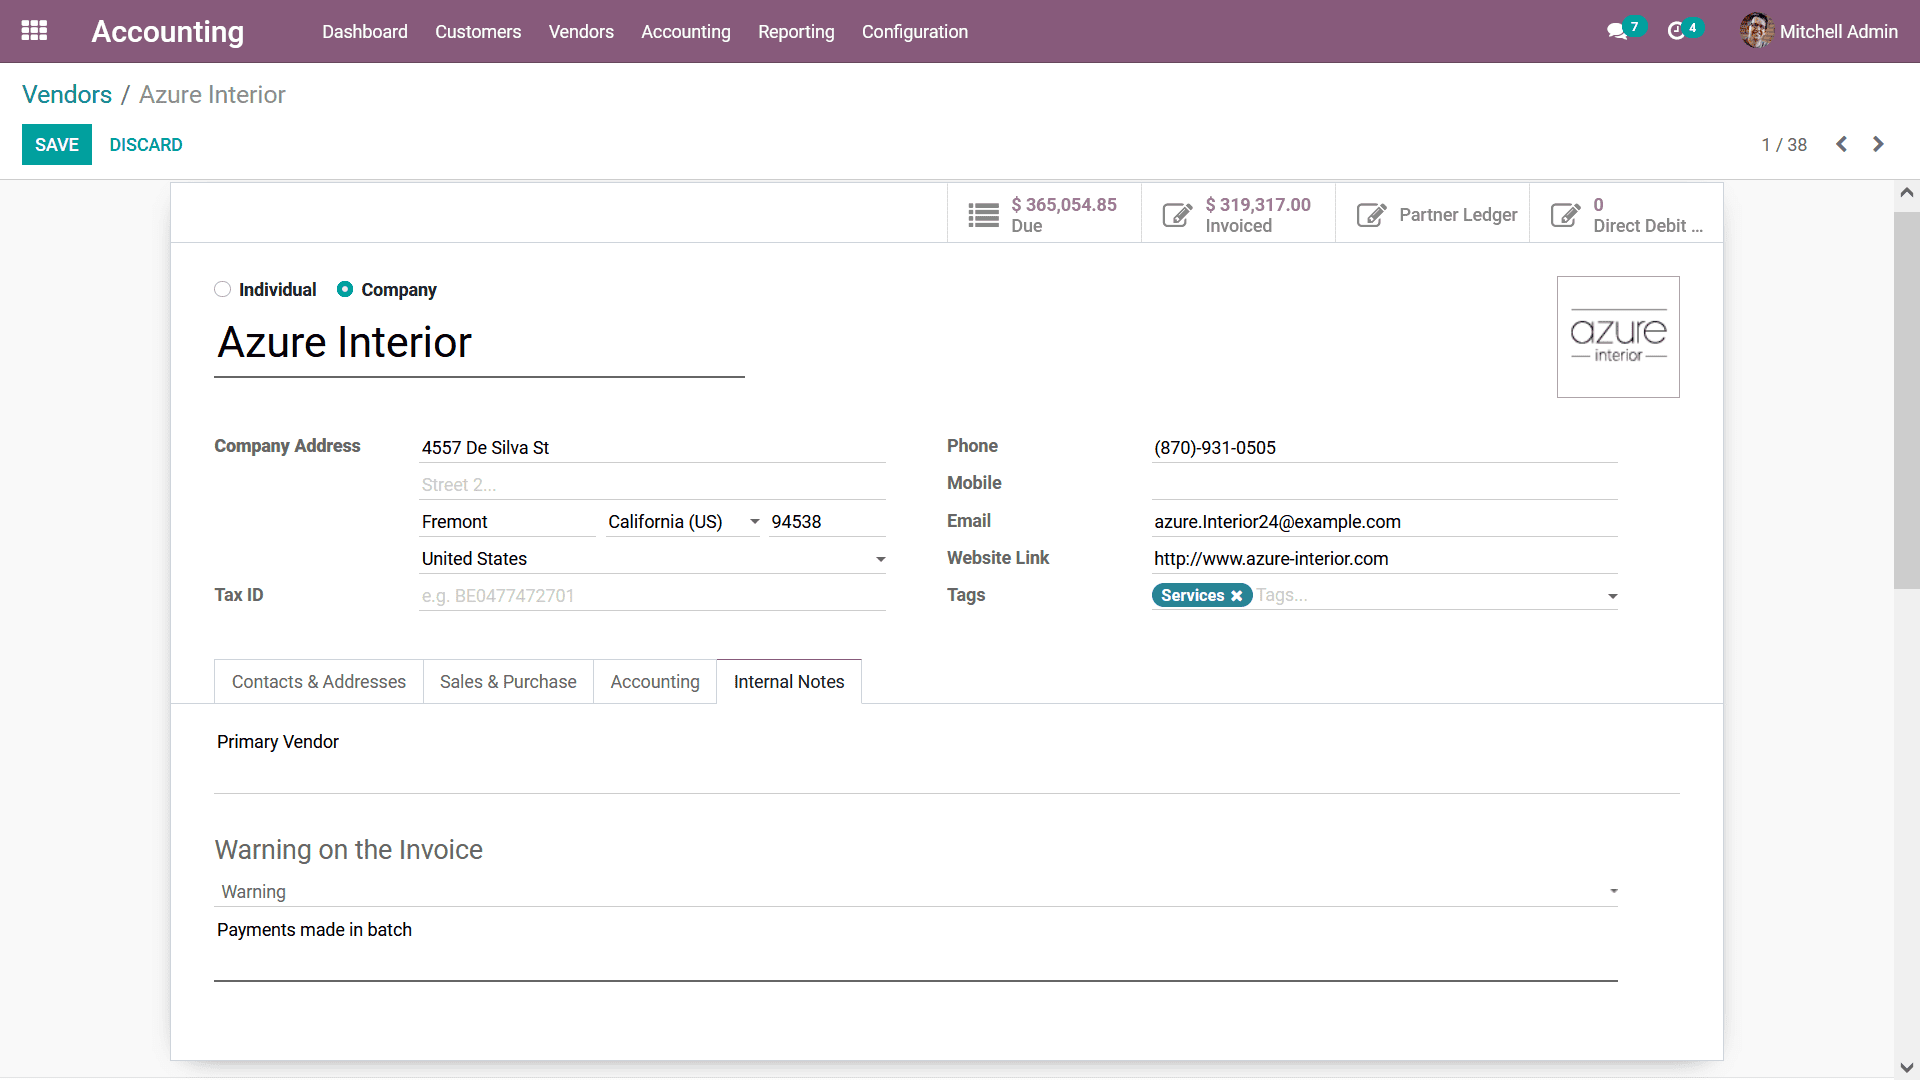Click the Direct Debit edit icon
This screenshot has height=1080, width=1920.
coord(1565,214)
